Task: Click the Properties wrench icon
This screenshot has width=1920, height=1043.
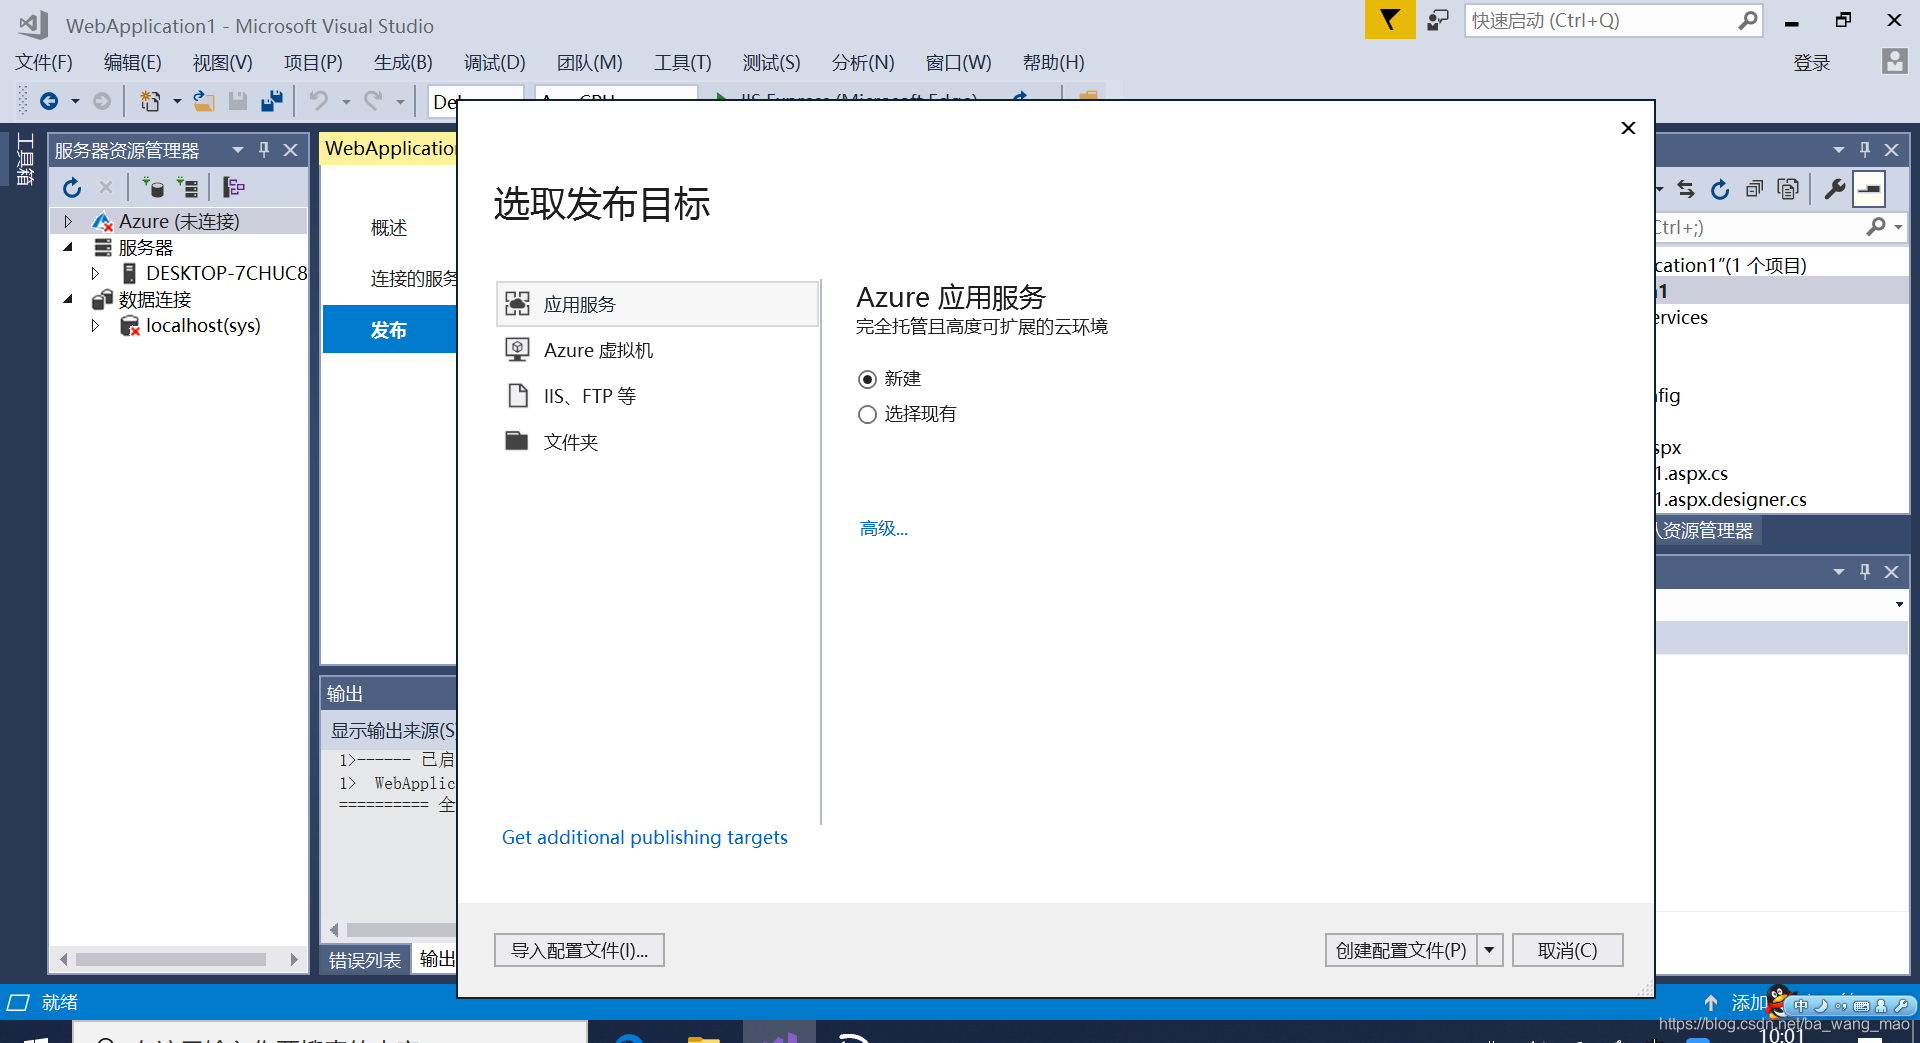Action: [1834, 189]
